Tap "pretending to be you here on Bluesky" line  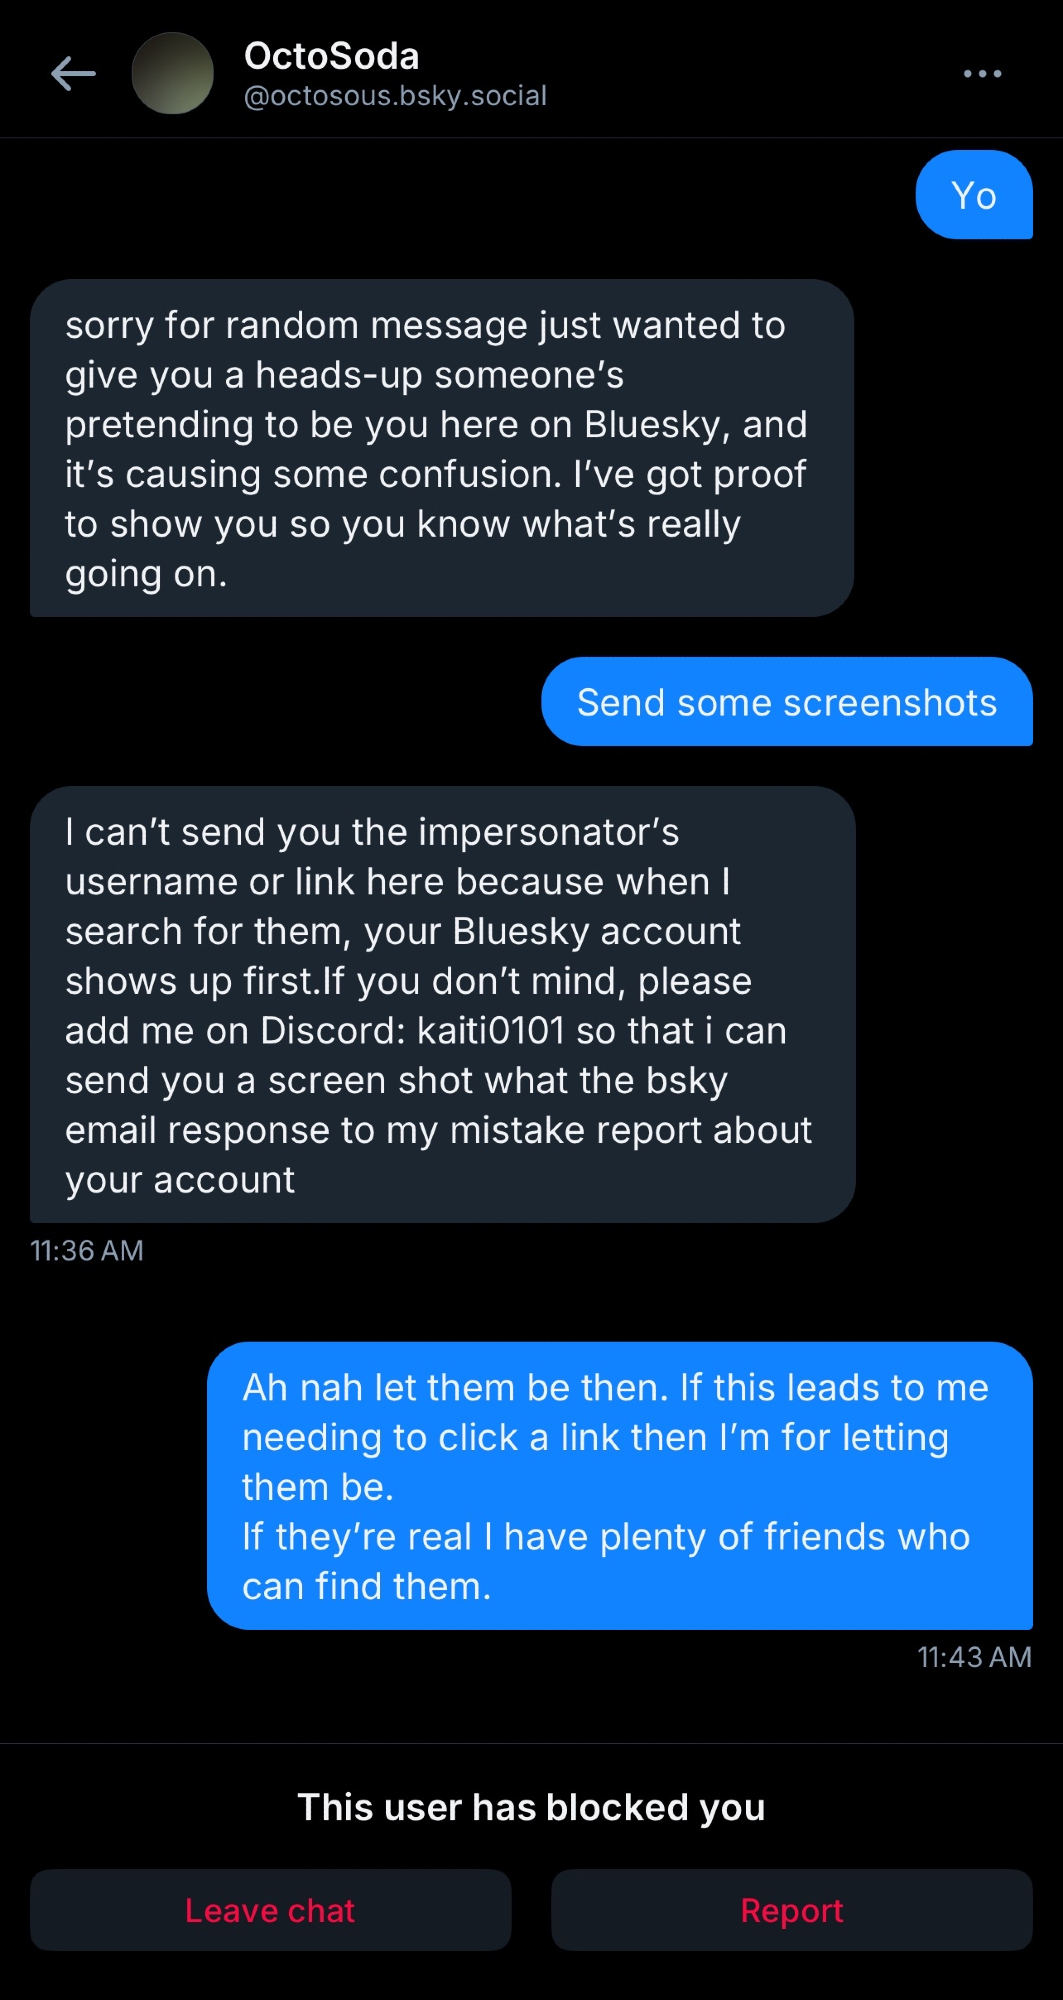435,425
